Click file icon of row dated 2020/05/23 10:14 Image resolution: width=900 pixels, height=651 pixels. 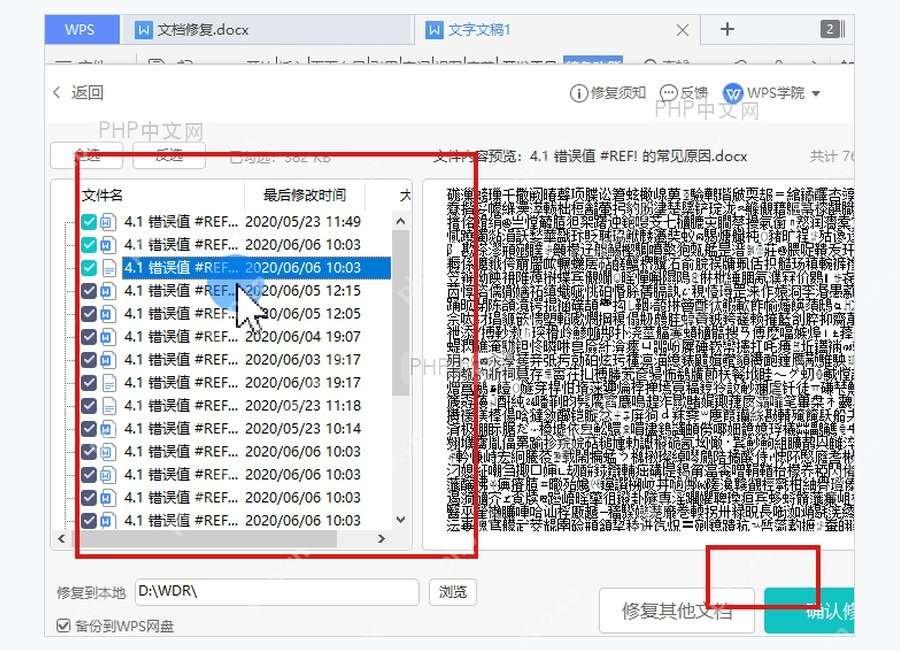108,428
